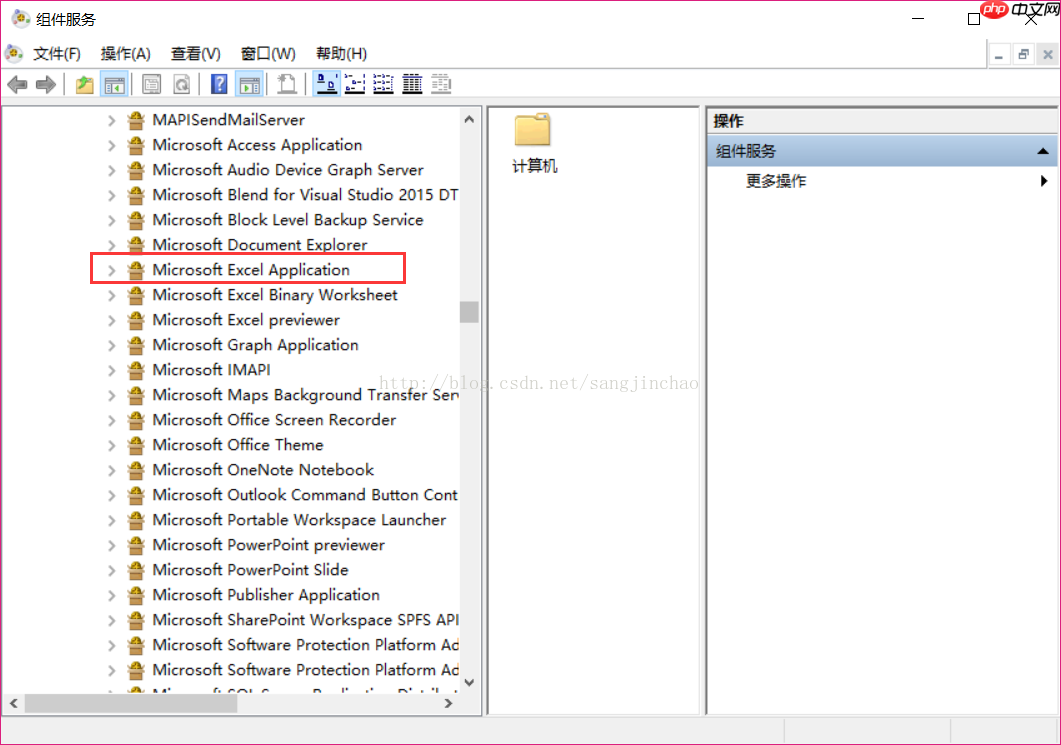The image size is (1061, 745).
Task: Click the tree pane scroll up arrow
Action: pos(469,119)
